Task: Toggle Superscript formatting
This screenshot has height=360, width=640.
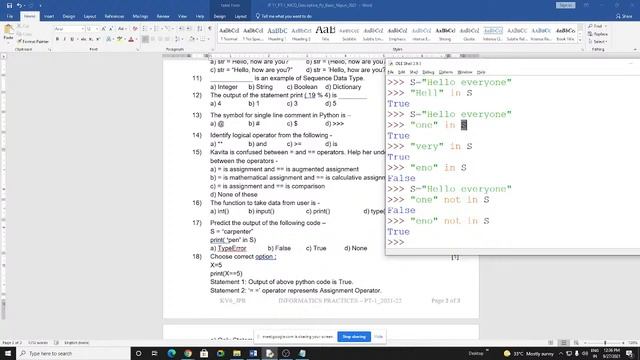Action: [98, 39]
